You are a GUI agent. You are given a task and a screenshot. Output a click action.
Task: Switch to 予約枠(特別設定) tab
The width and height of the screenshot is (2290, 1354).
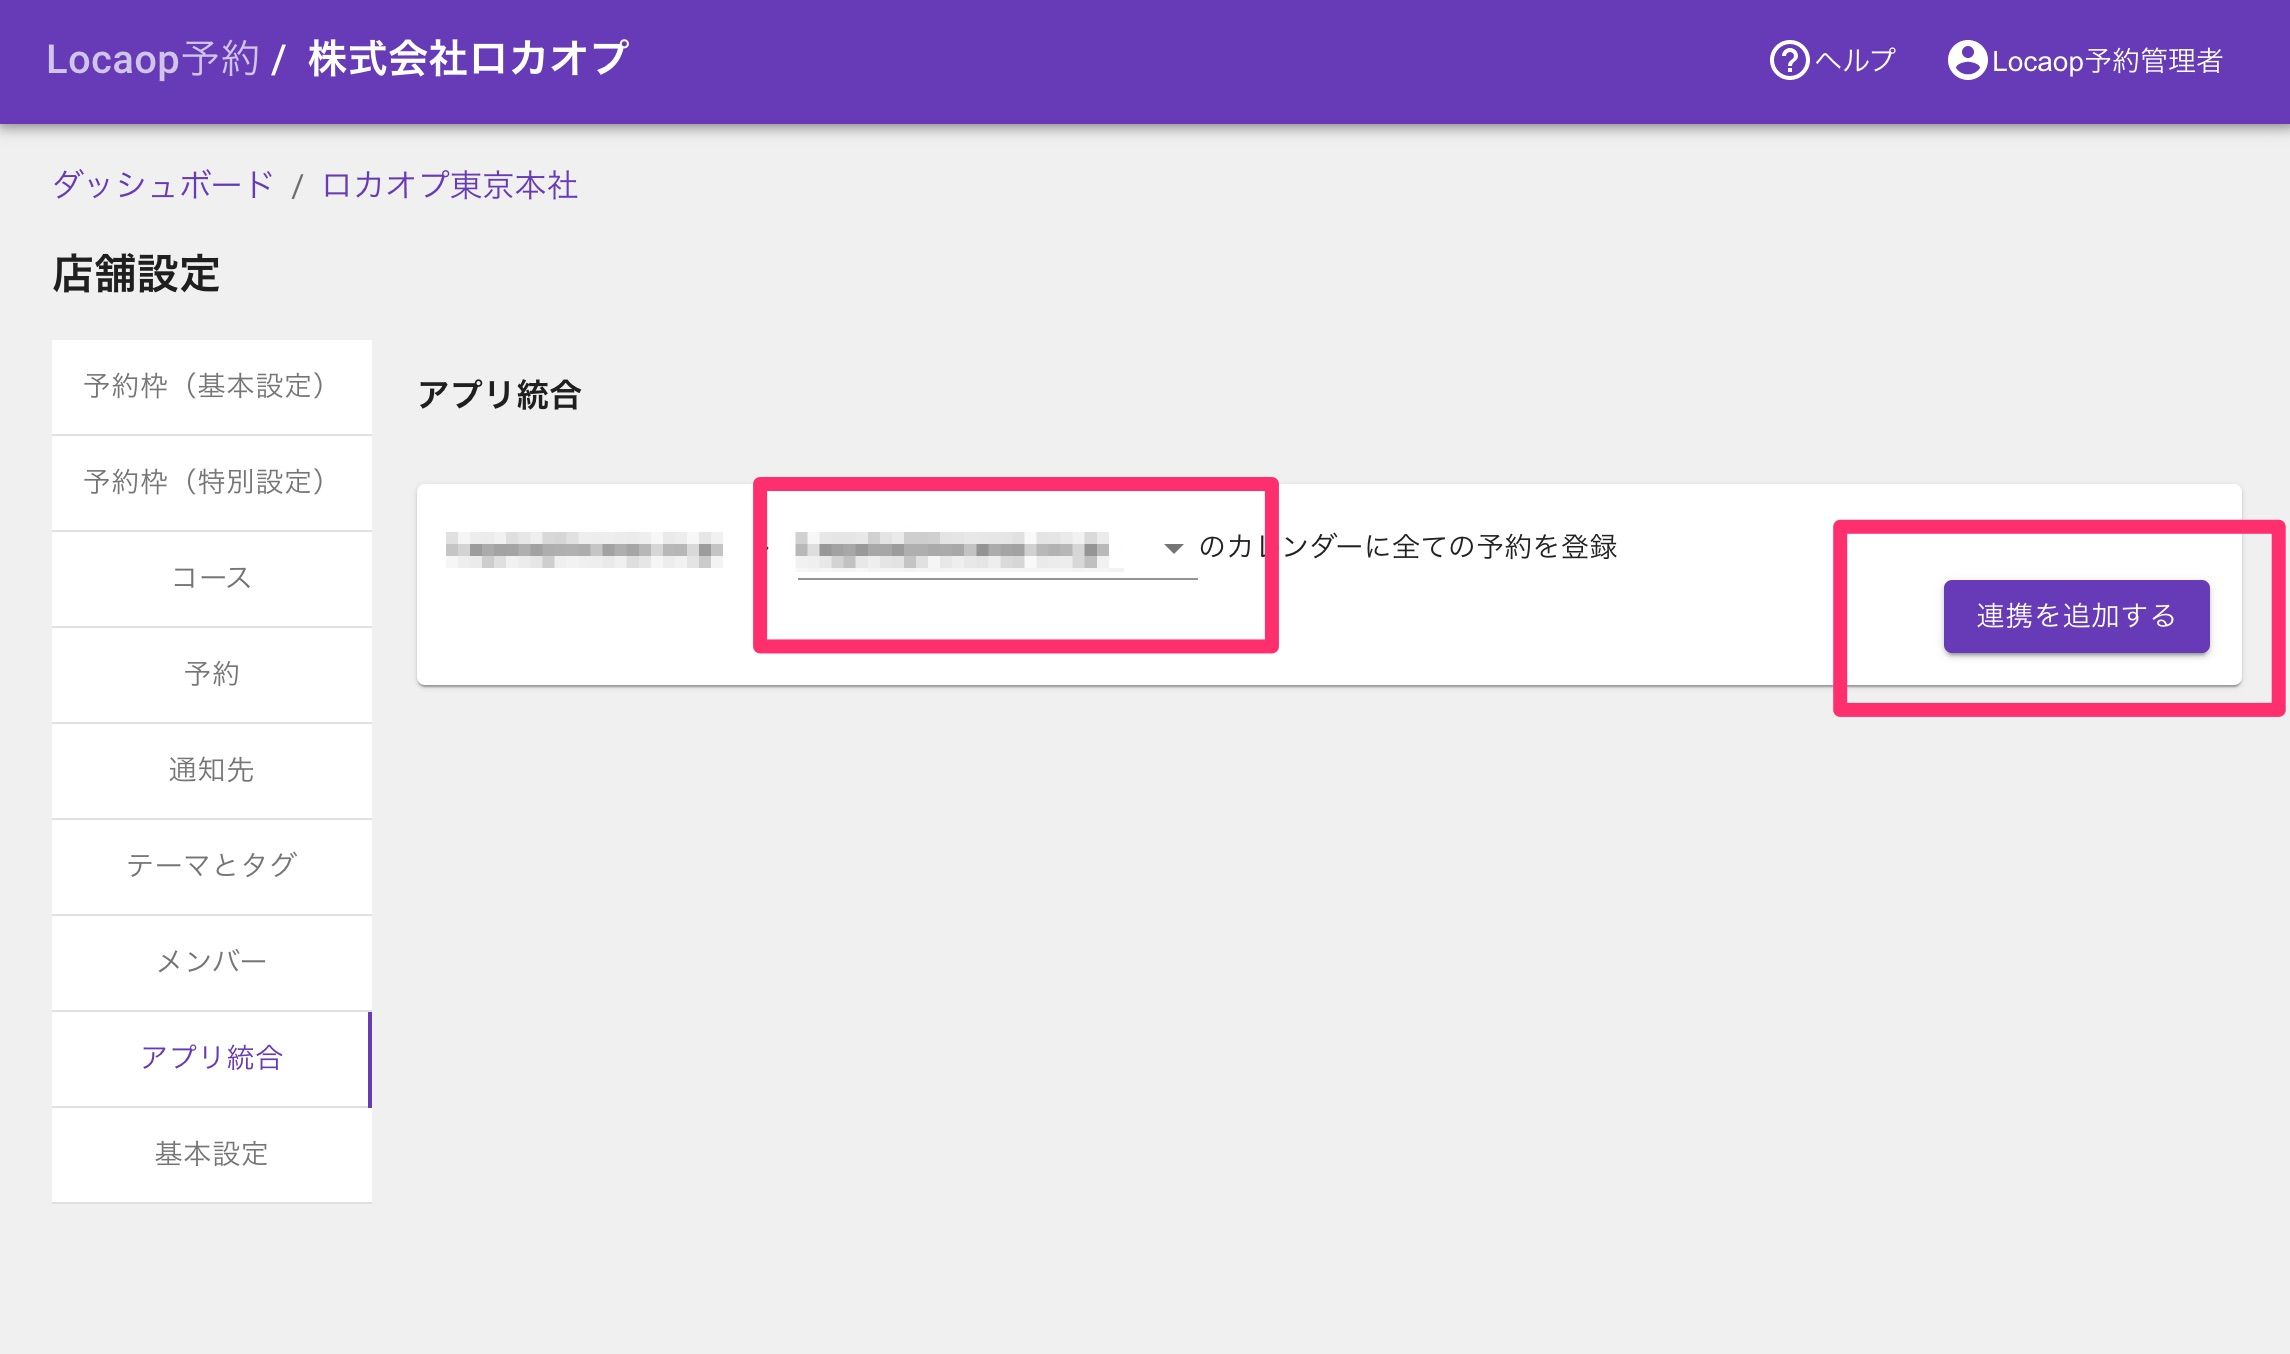(211, 483)
